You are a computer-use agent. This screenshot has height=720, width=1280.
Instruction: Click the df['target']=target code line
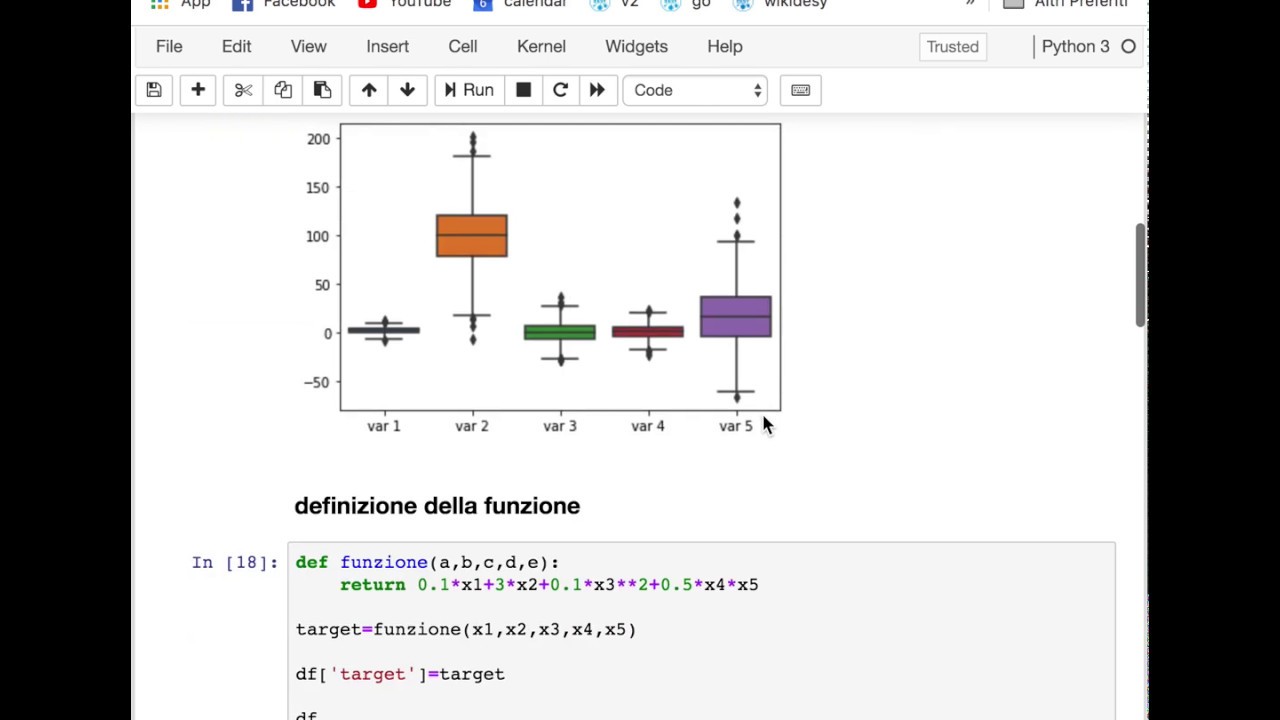coord(400,674)
